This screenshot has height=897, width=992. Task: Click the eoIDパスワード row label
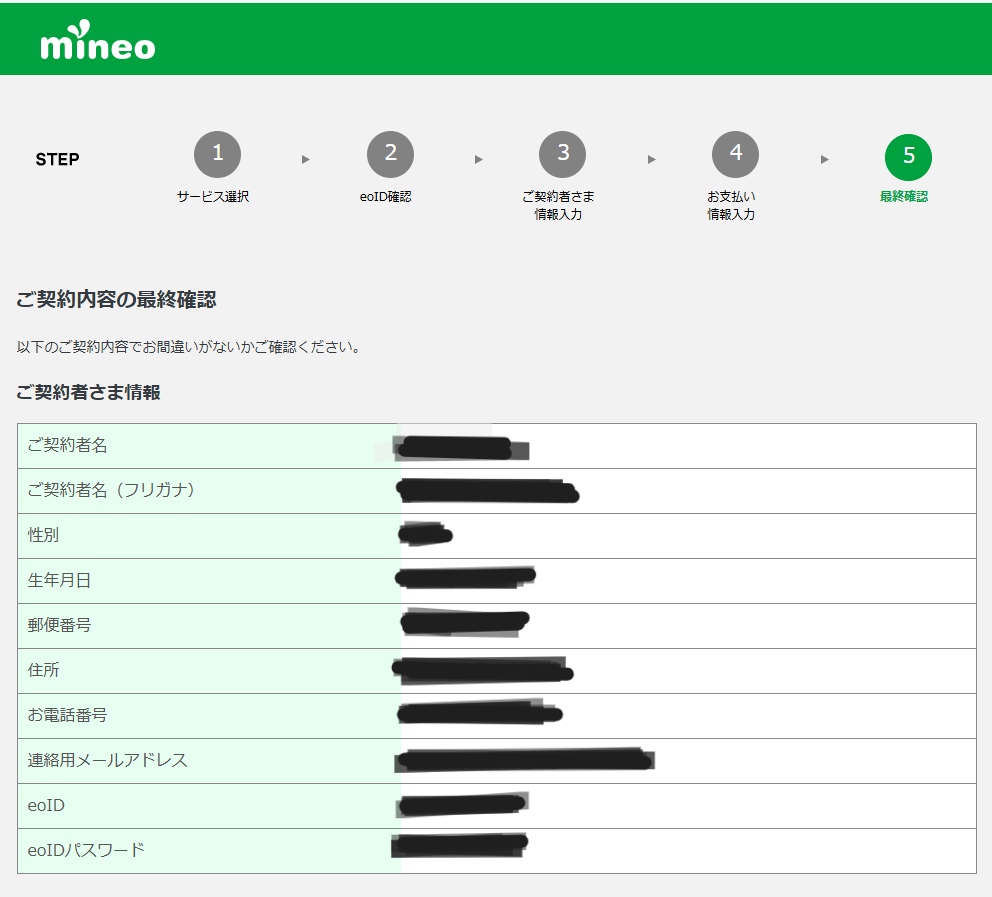pos(86,850)
